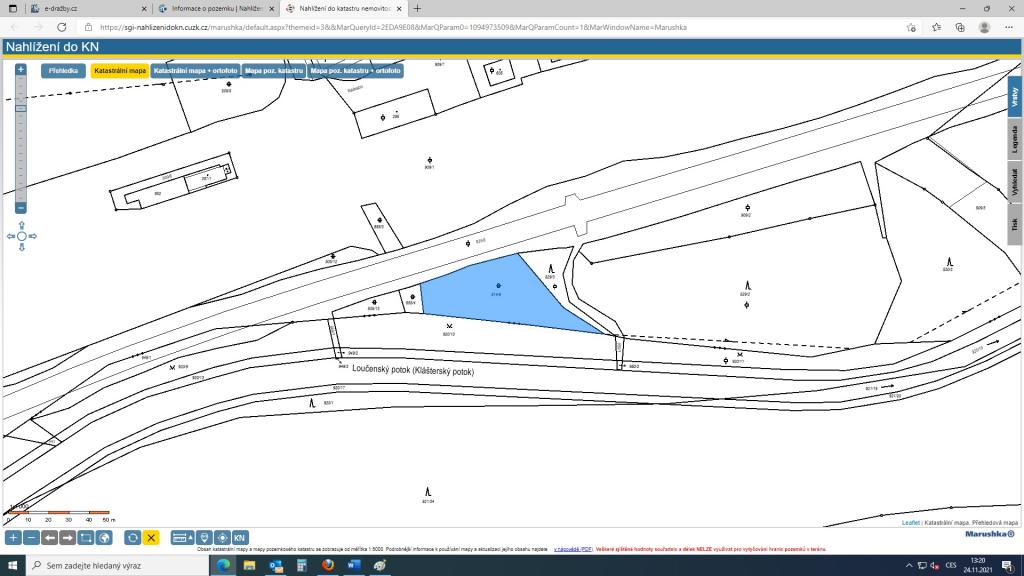Open the Windows notification center

click(x=1008, y=566)
